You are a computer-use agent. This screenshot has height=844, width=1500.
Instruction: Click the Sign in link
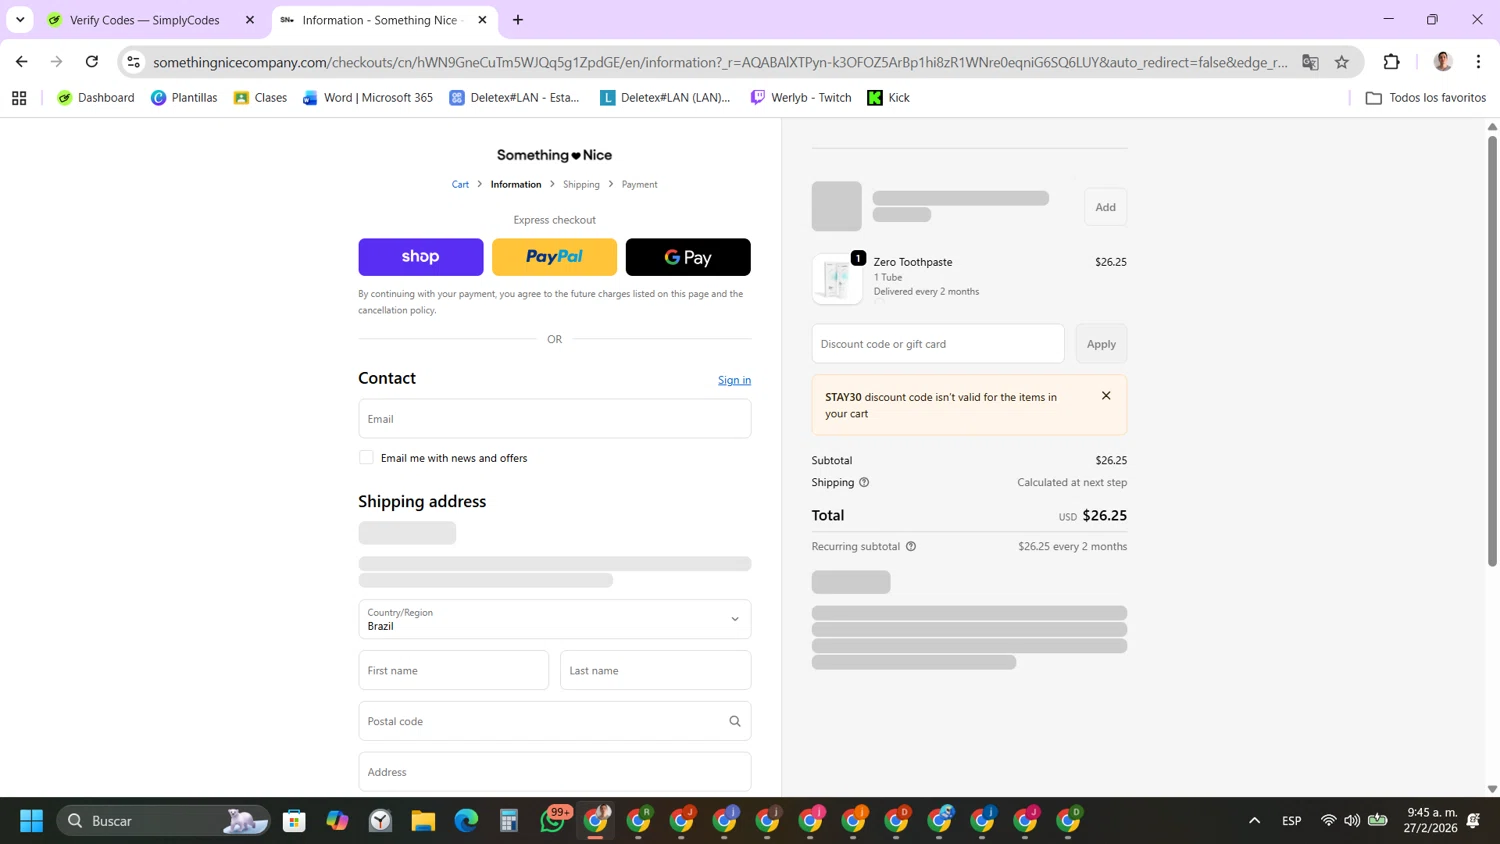734,380
